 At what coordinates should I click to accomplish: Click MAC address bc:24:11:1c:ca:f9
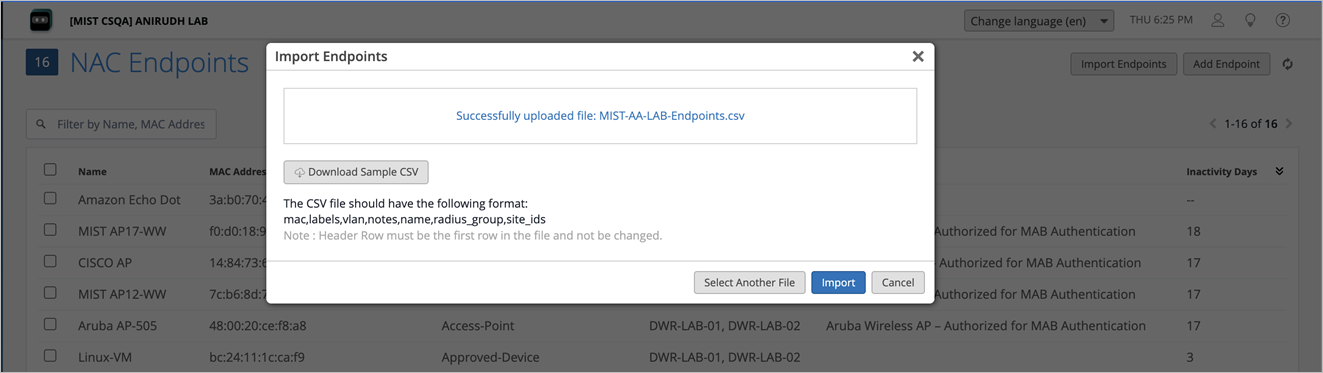click(x=257, y=357)
